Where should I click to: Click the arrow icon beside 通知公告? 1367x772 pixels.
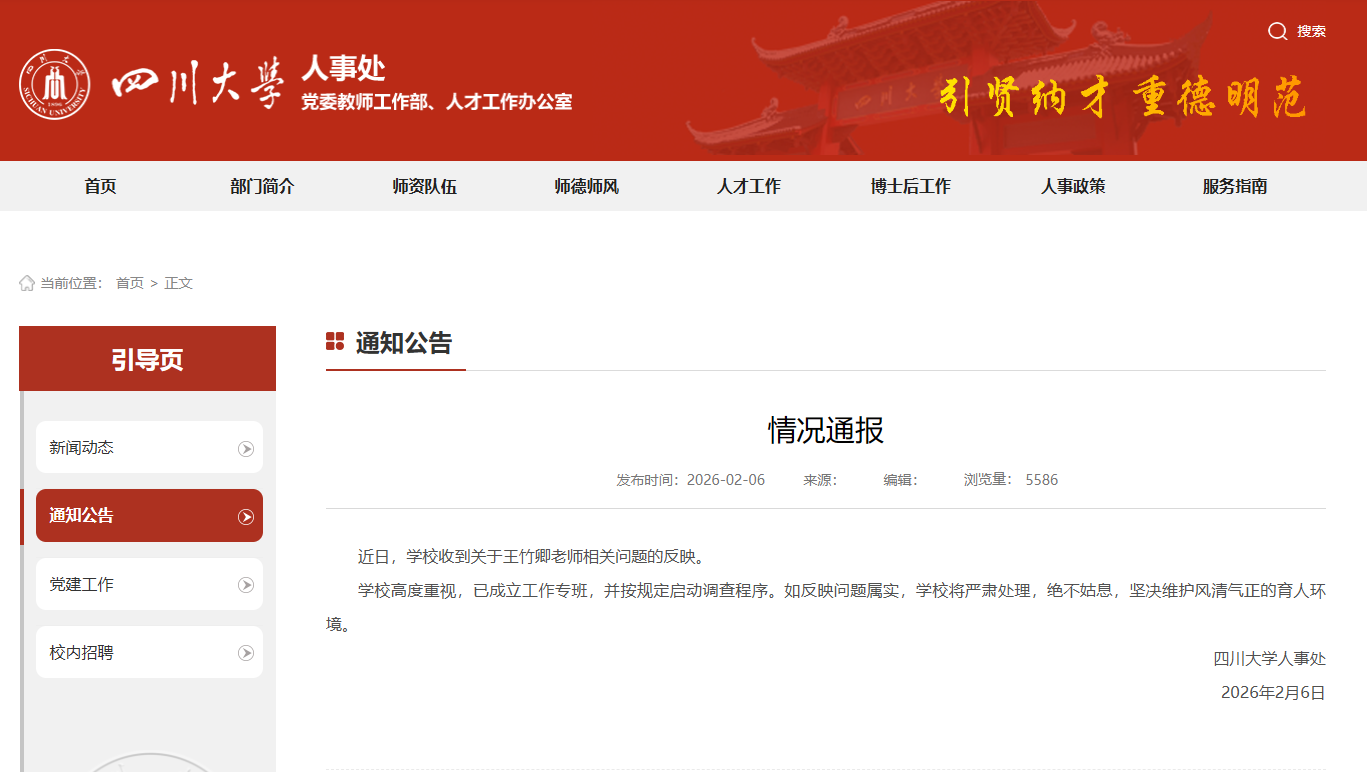(x=246, y=517)
